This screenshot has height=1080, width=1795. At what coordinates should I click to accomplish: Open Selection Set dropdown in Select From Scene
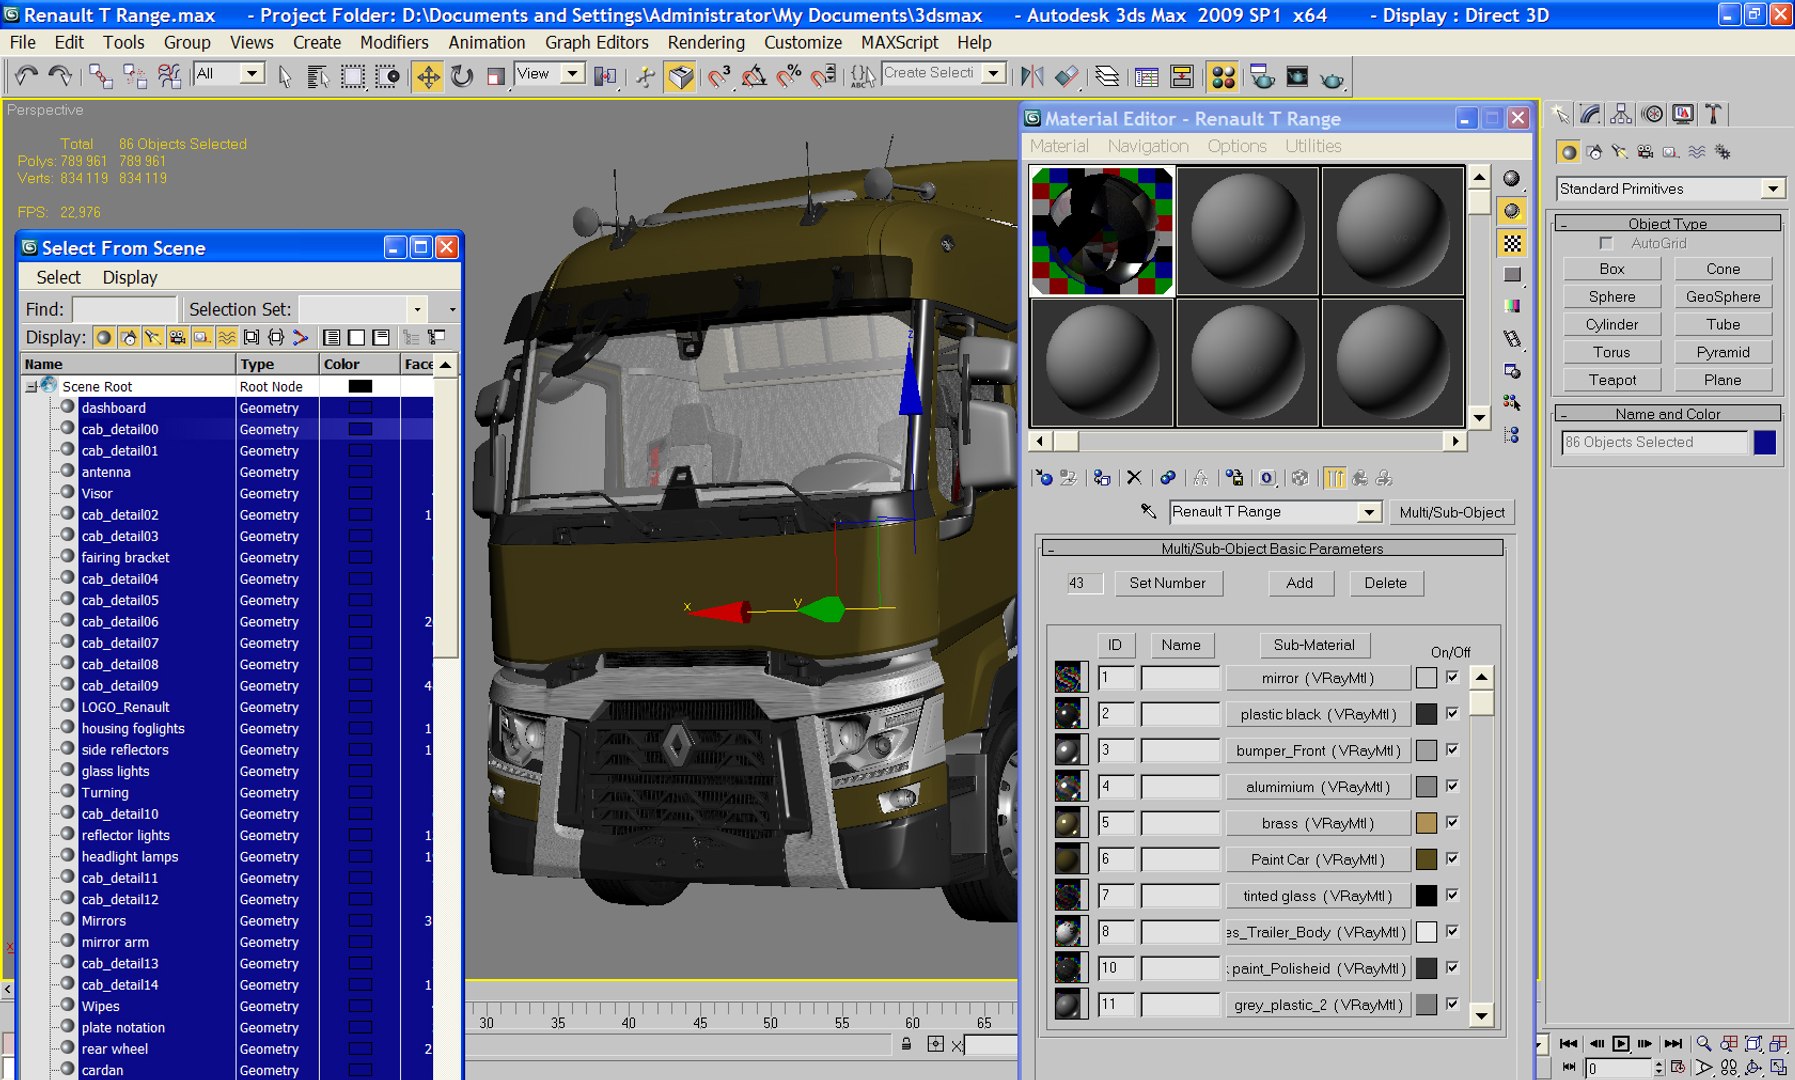(418, 310)
